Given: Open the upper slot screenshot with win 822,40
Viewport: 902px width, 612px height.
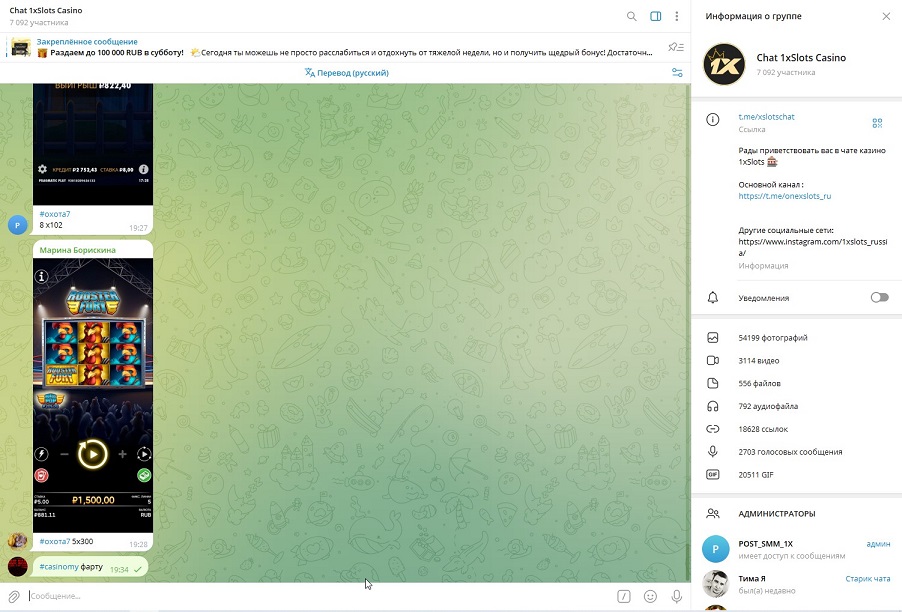Looking at the screenshot, I should (93, 144).
